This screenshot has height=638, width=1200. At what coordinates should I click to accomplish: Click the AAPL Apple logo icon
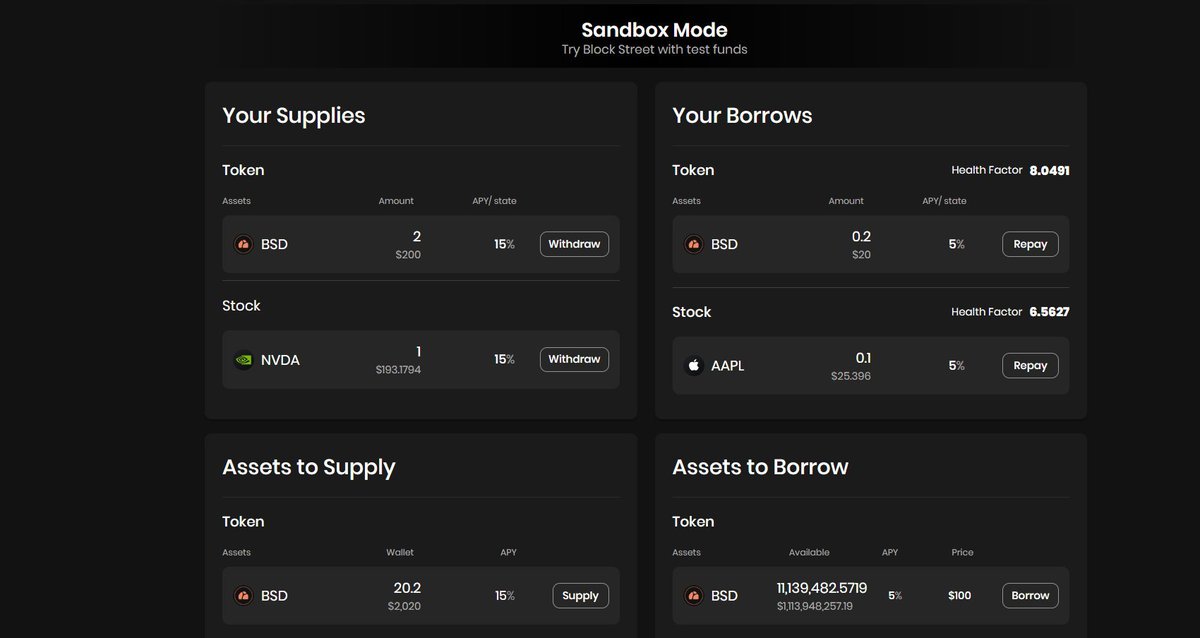[693, 366]
